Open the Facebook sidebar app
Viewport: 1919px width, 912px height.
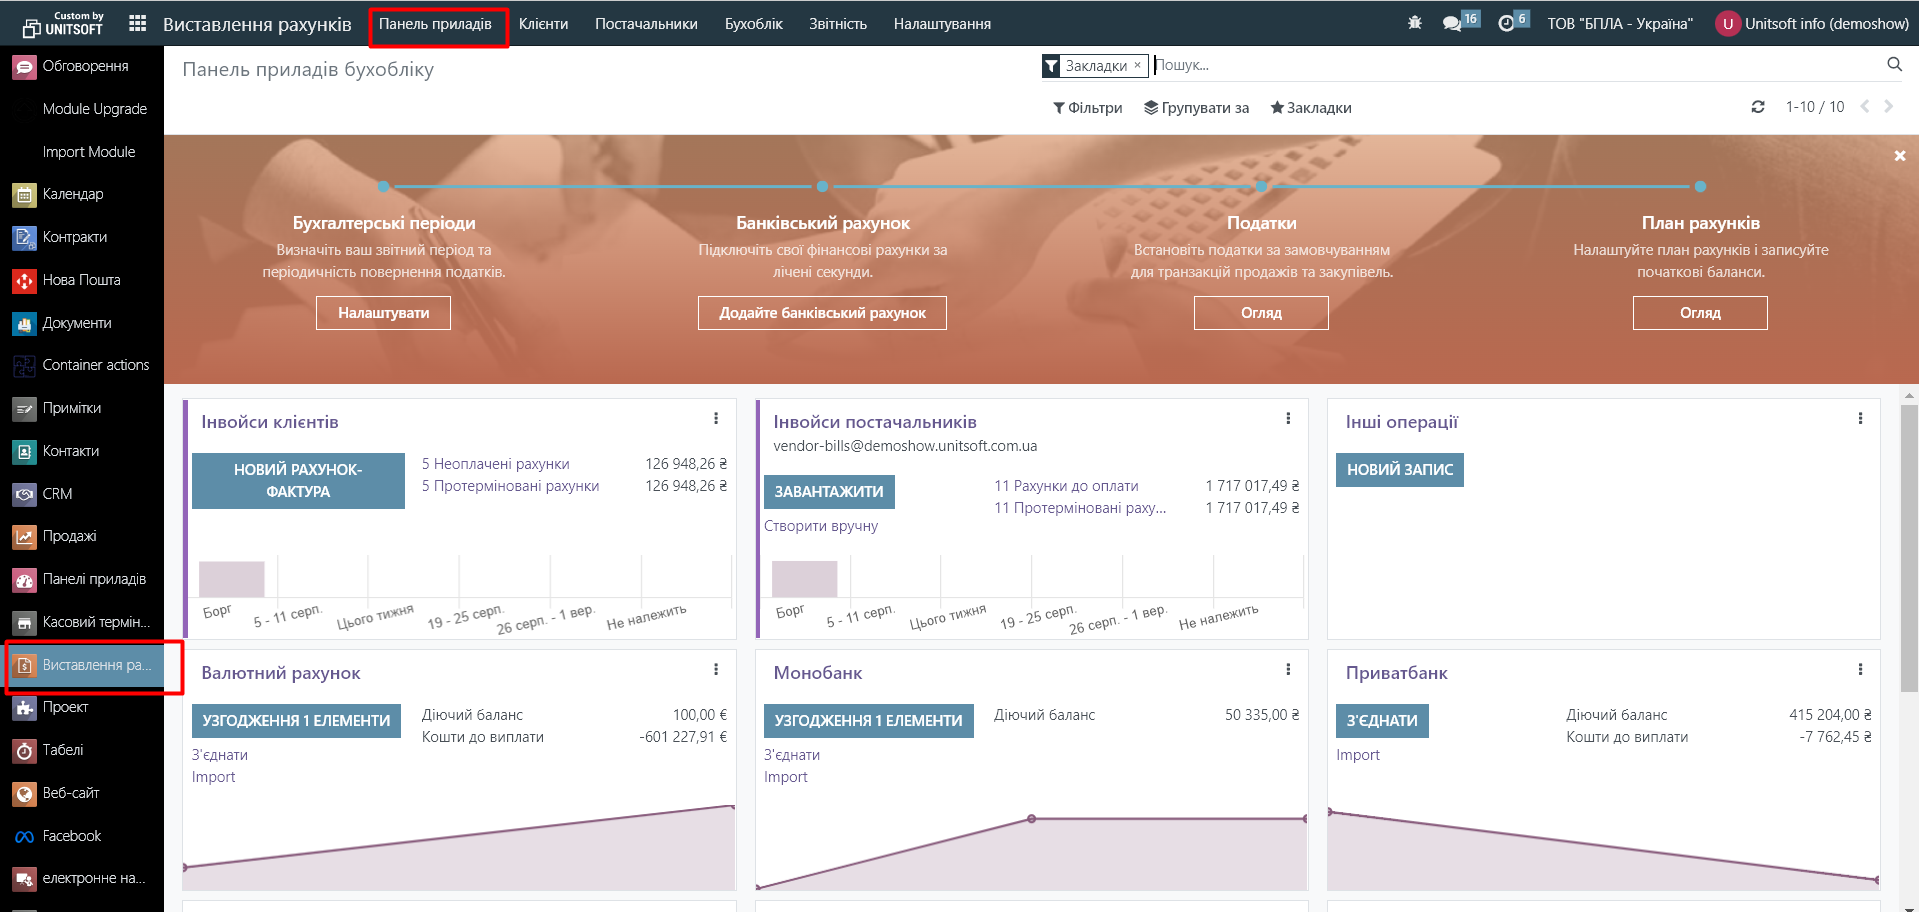click(x=71, y=836)
